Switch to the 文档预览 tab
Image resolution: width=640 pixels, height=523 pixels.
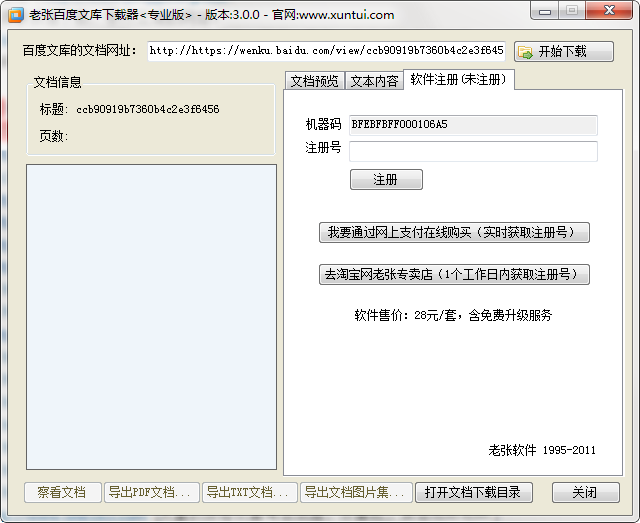(315, 81)
